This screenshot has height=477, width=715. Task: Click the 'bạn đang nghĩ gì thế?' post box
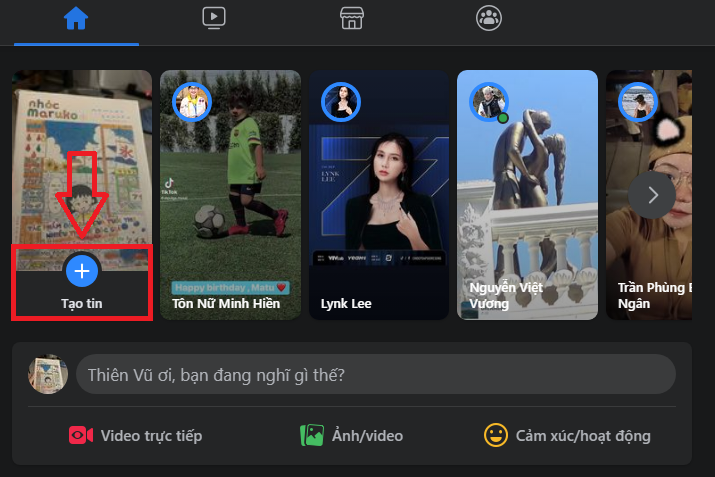click(x=376, y=374)
